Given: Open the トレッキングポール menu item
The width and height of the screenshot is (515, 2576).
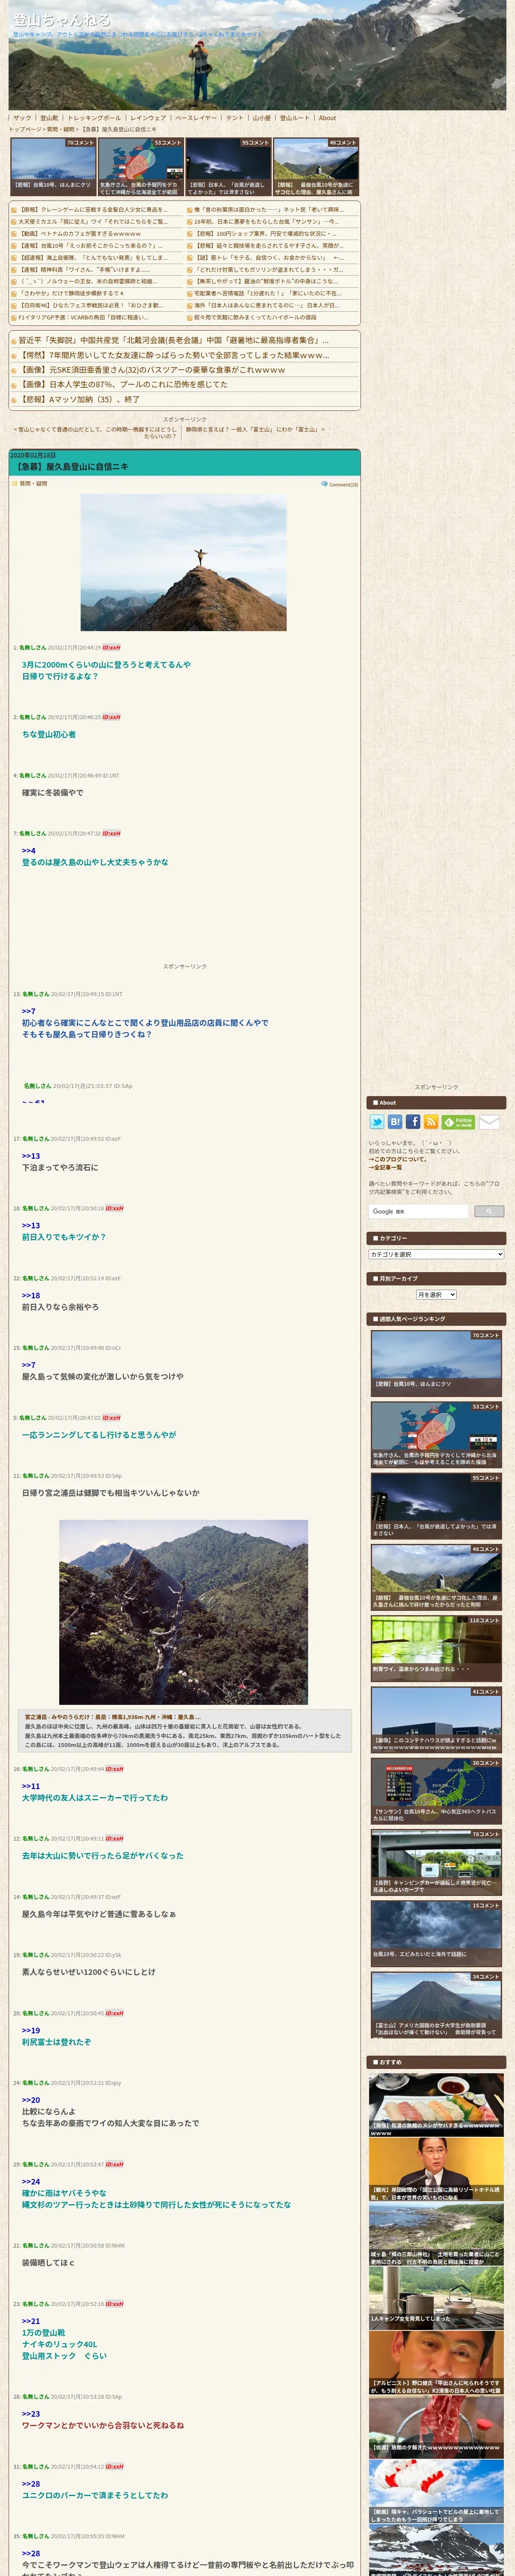Looking at the screenshot, I should [94, 118].
